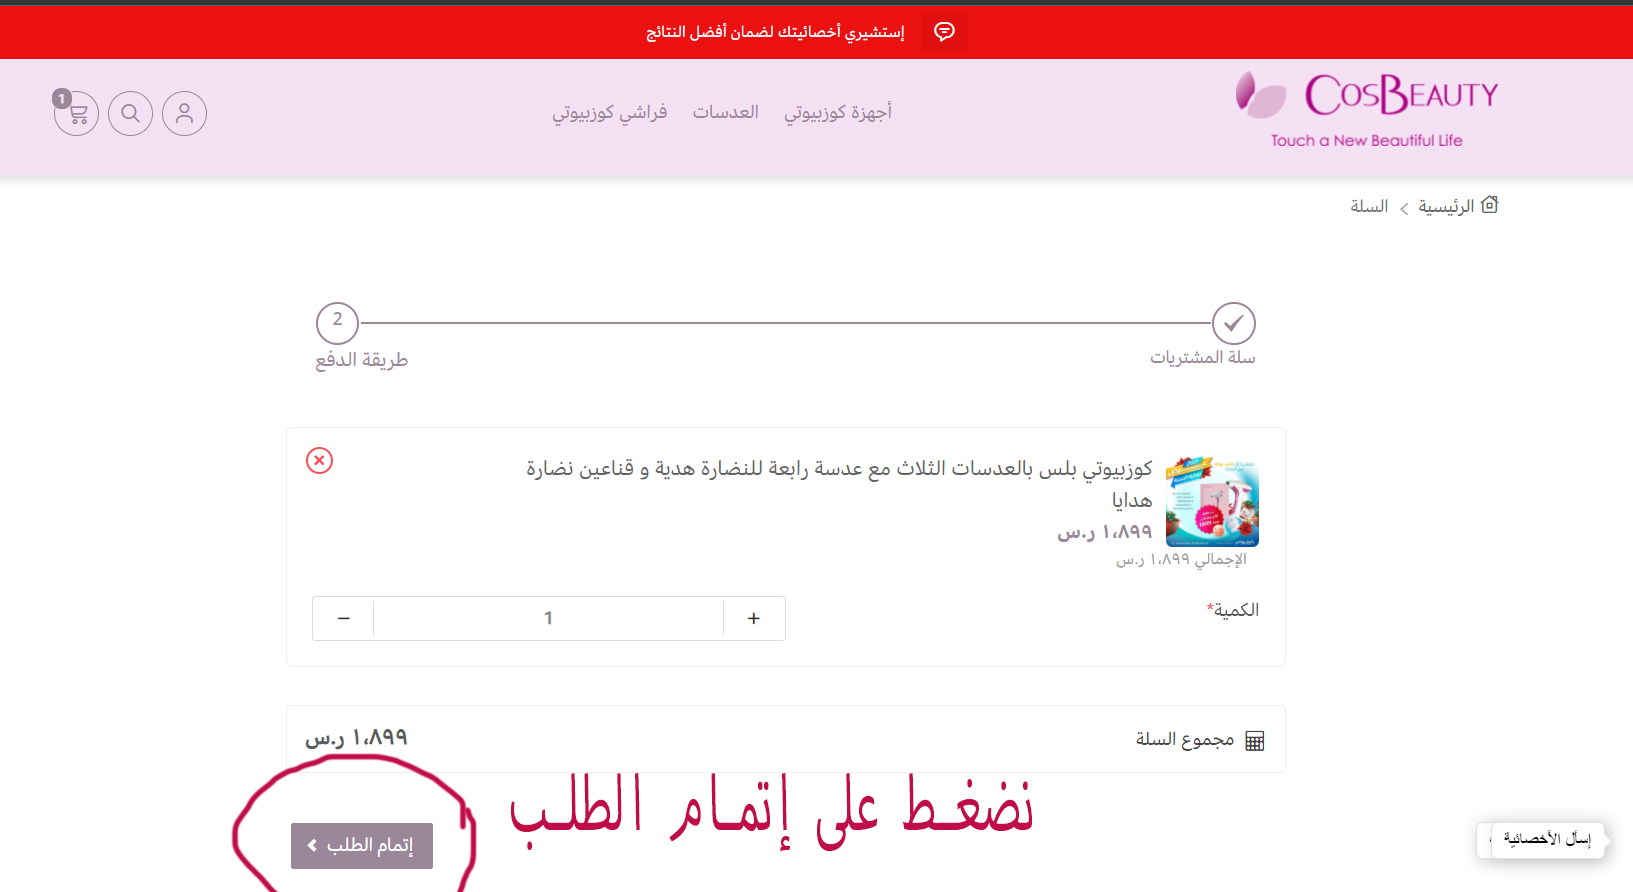
Task: Click the search magnifier icon
Action: point(130,114)
